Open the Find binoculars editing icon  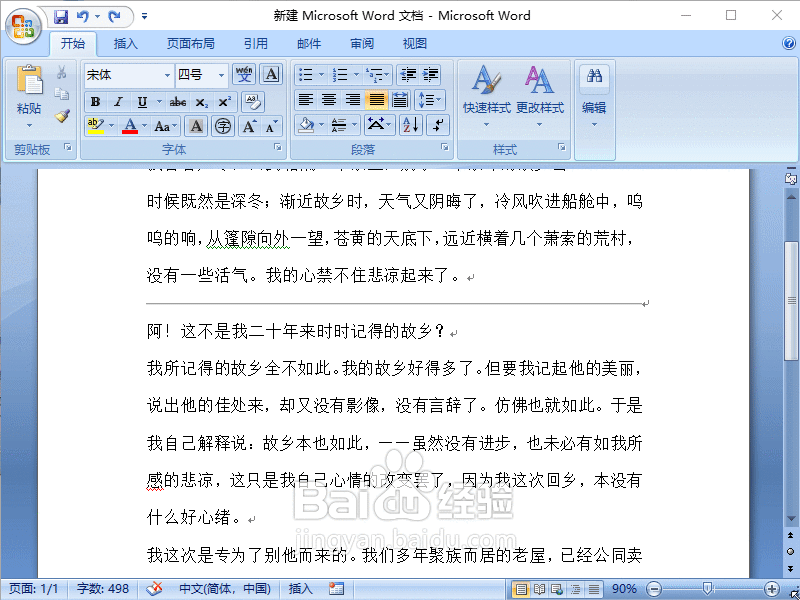[594, 77]
